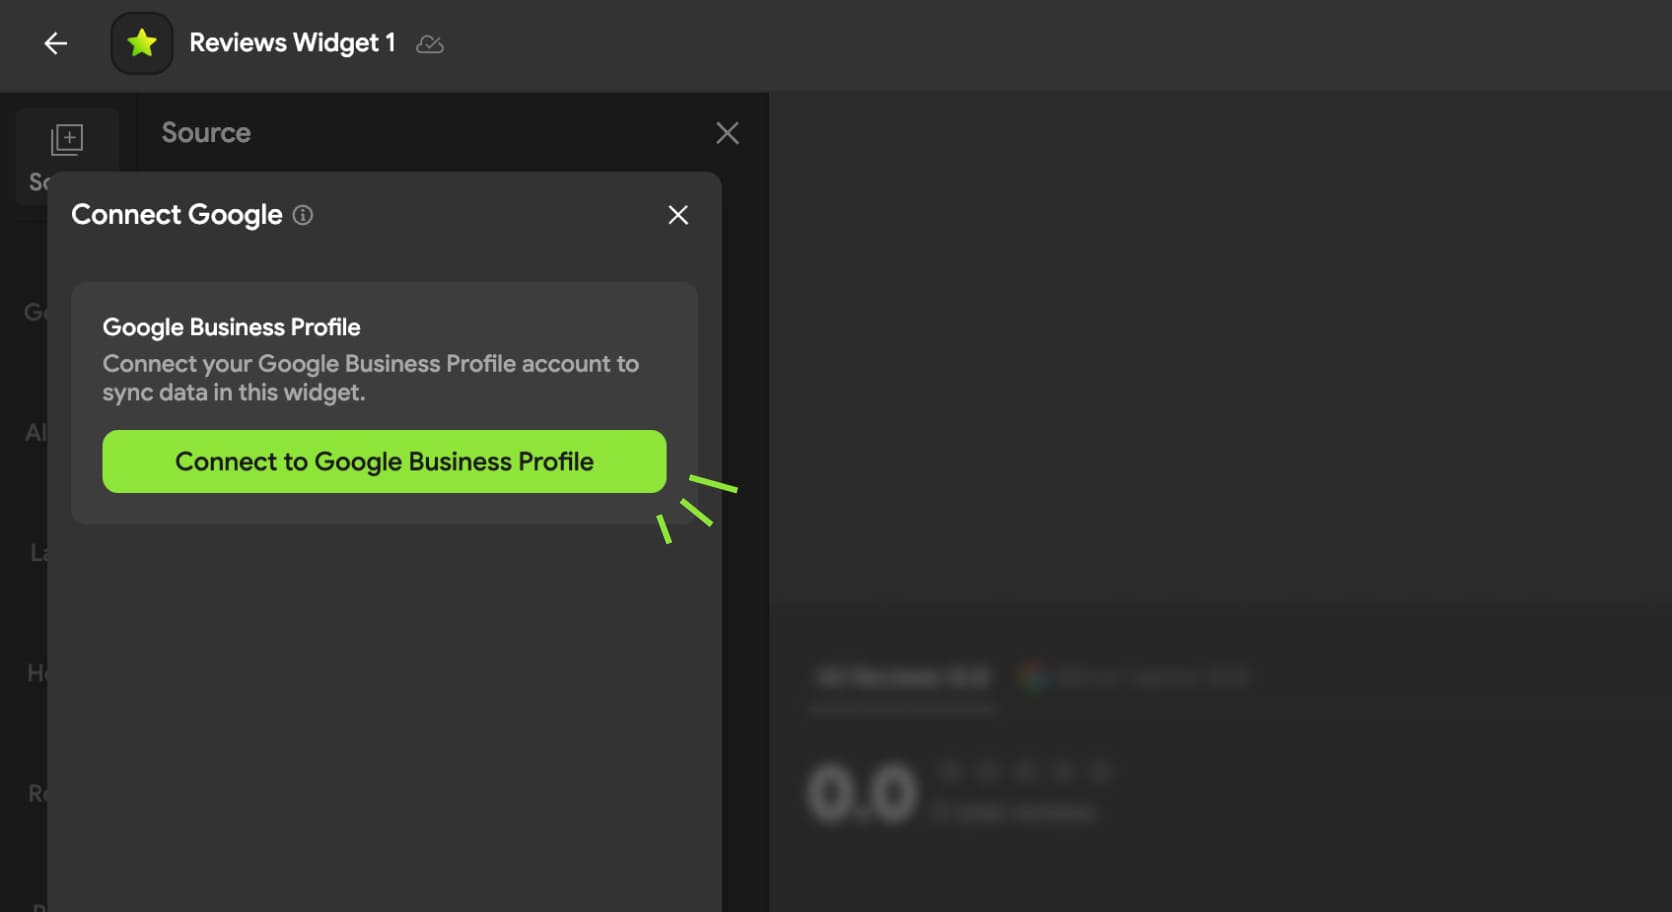1672x912 pixels.
Task: Close the Connect Google dialog
Action: 678,215
